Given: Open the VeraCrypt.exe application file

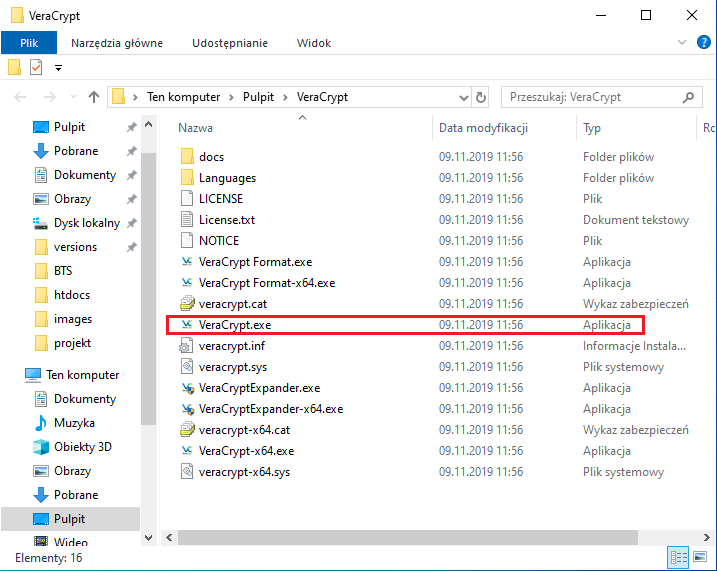Looking at the screenshot, I should [234, 325].
